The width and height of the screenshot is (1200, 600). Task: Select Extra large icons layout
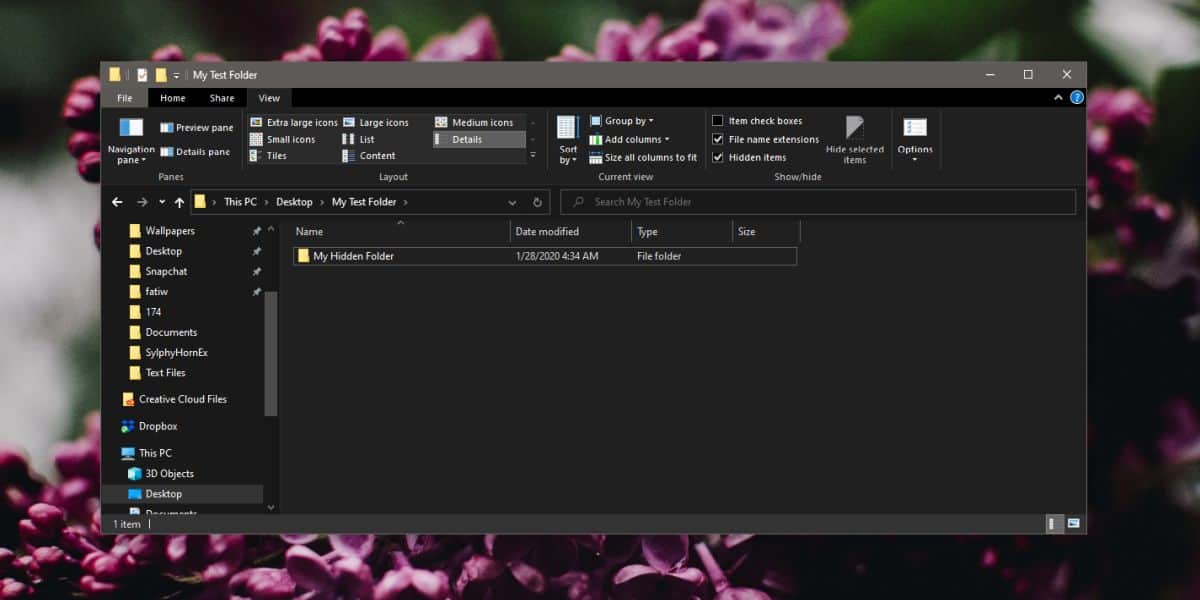[293, 122]
